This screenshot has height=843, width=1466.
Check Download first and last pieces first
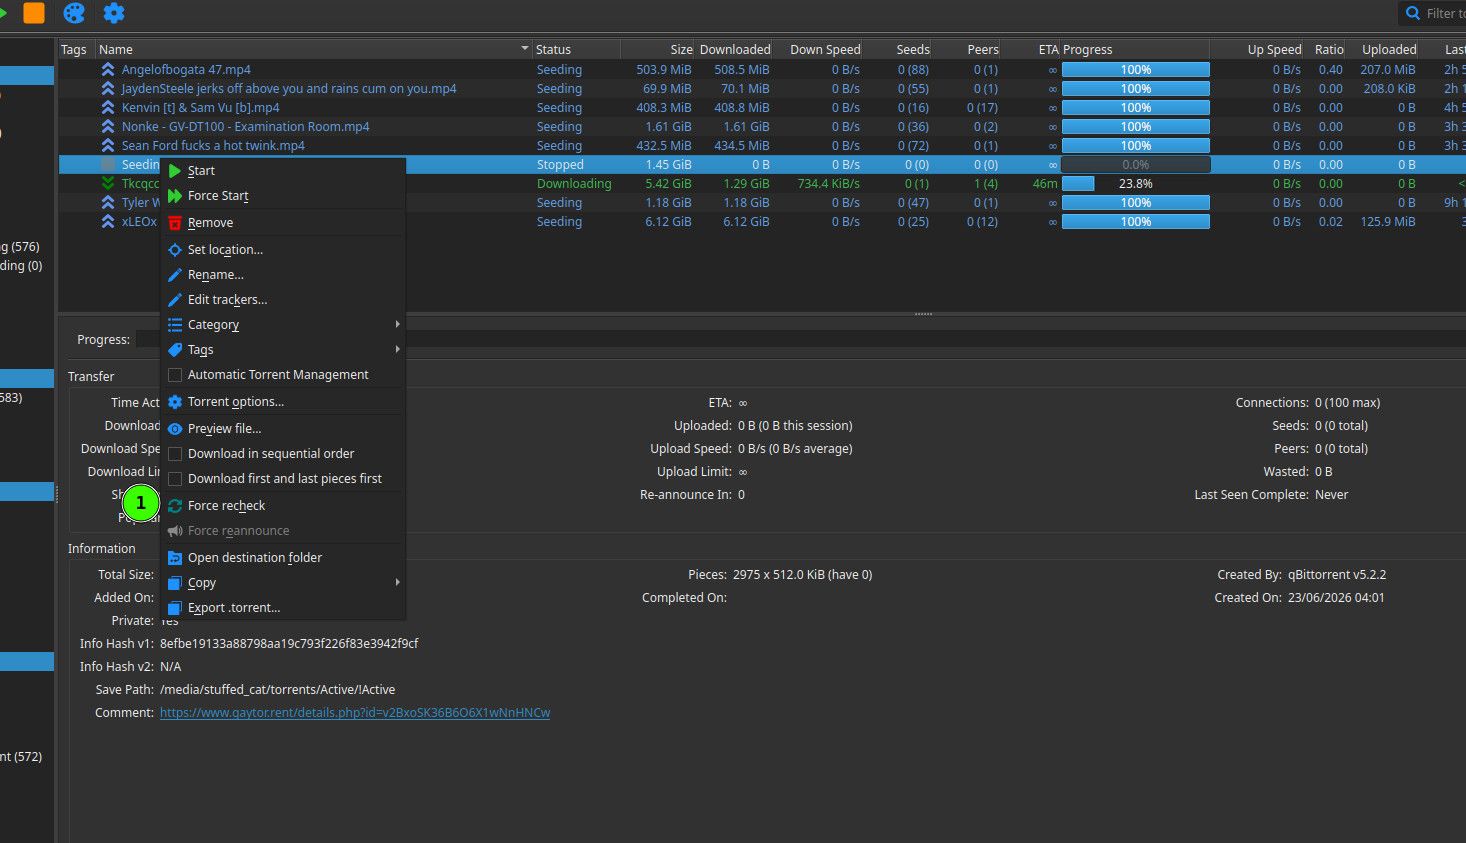click(x=175, y=479)
